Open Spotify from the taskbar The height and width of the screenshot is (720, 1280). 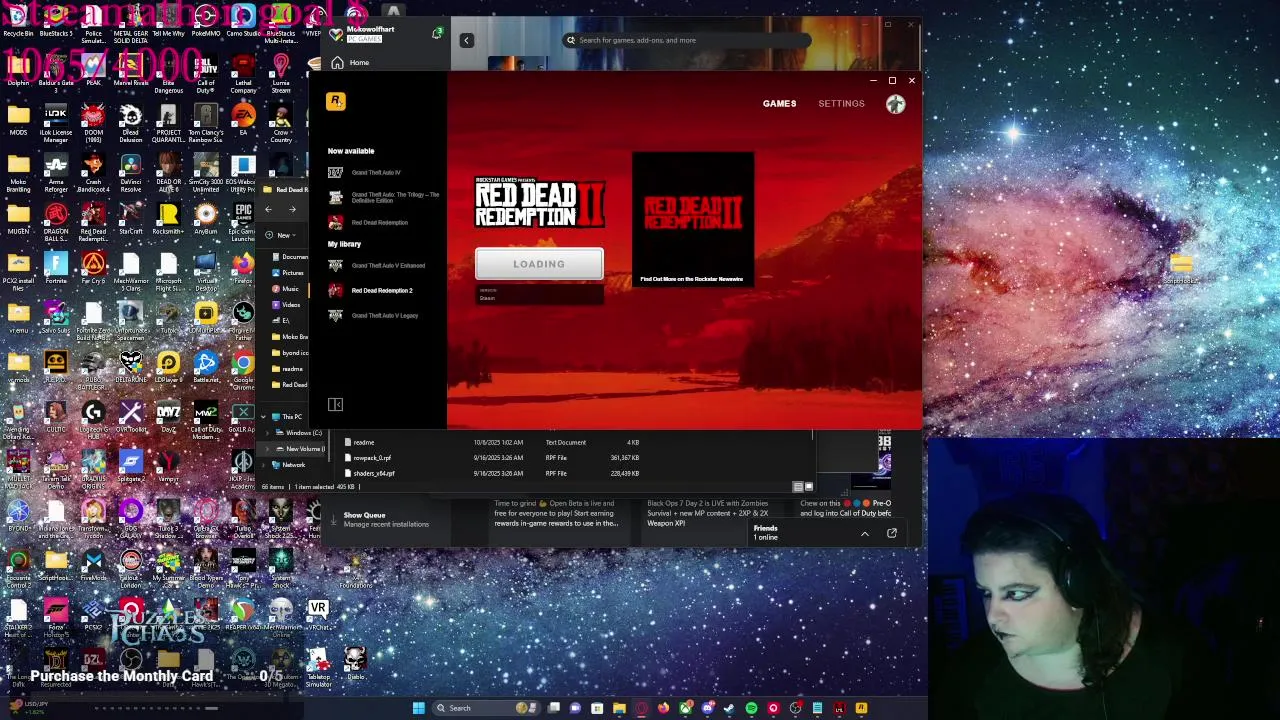pyautogui.click(x=751, y=708)
